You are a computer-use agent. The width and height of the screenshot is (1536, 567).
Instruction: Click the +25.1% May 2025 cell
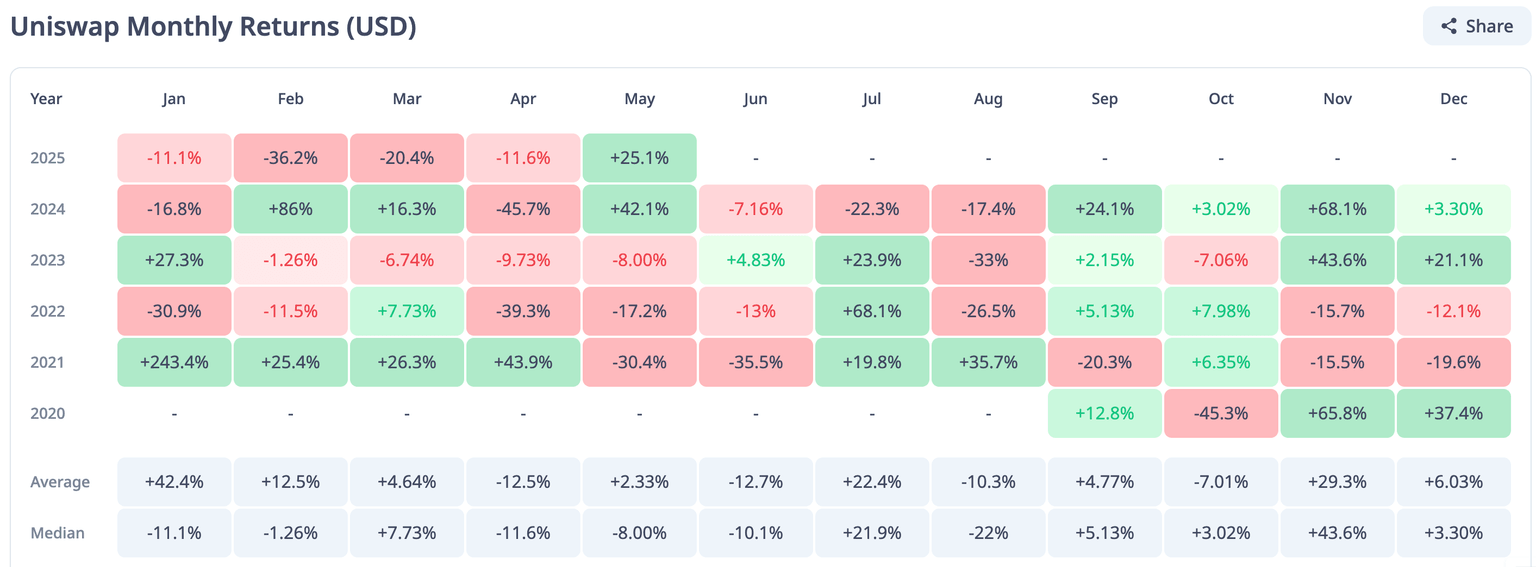point(639,158)
